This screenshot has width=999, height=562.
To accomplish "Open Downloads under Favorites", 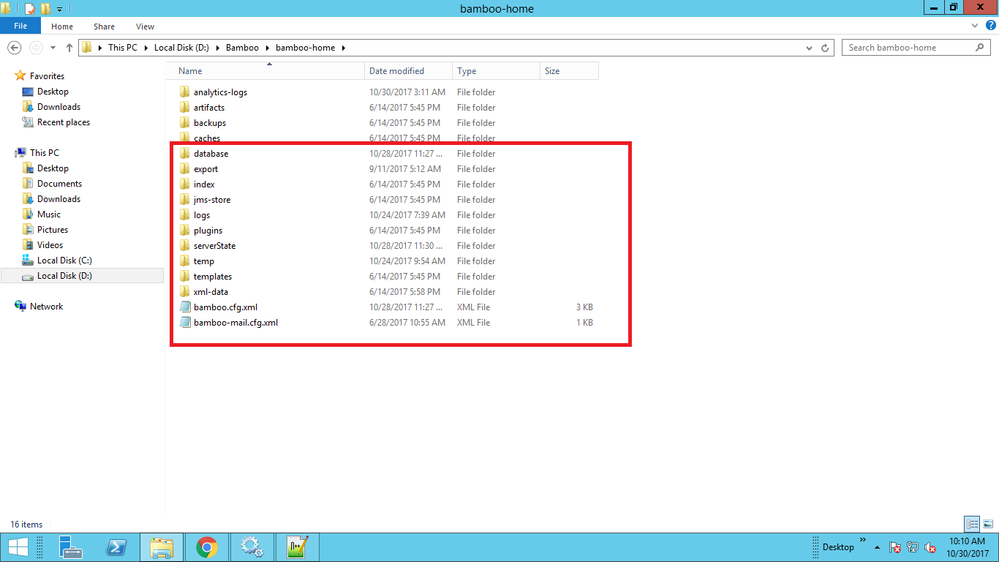I will [59, 107].
